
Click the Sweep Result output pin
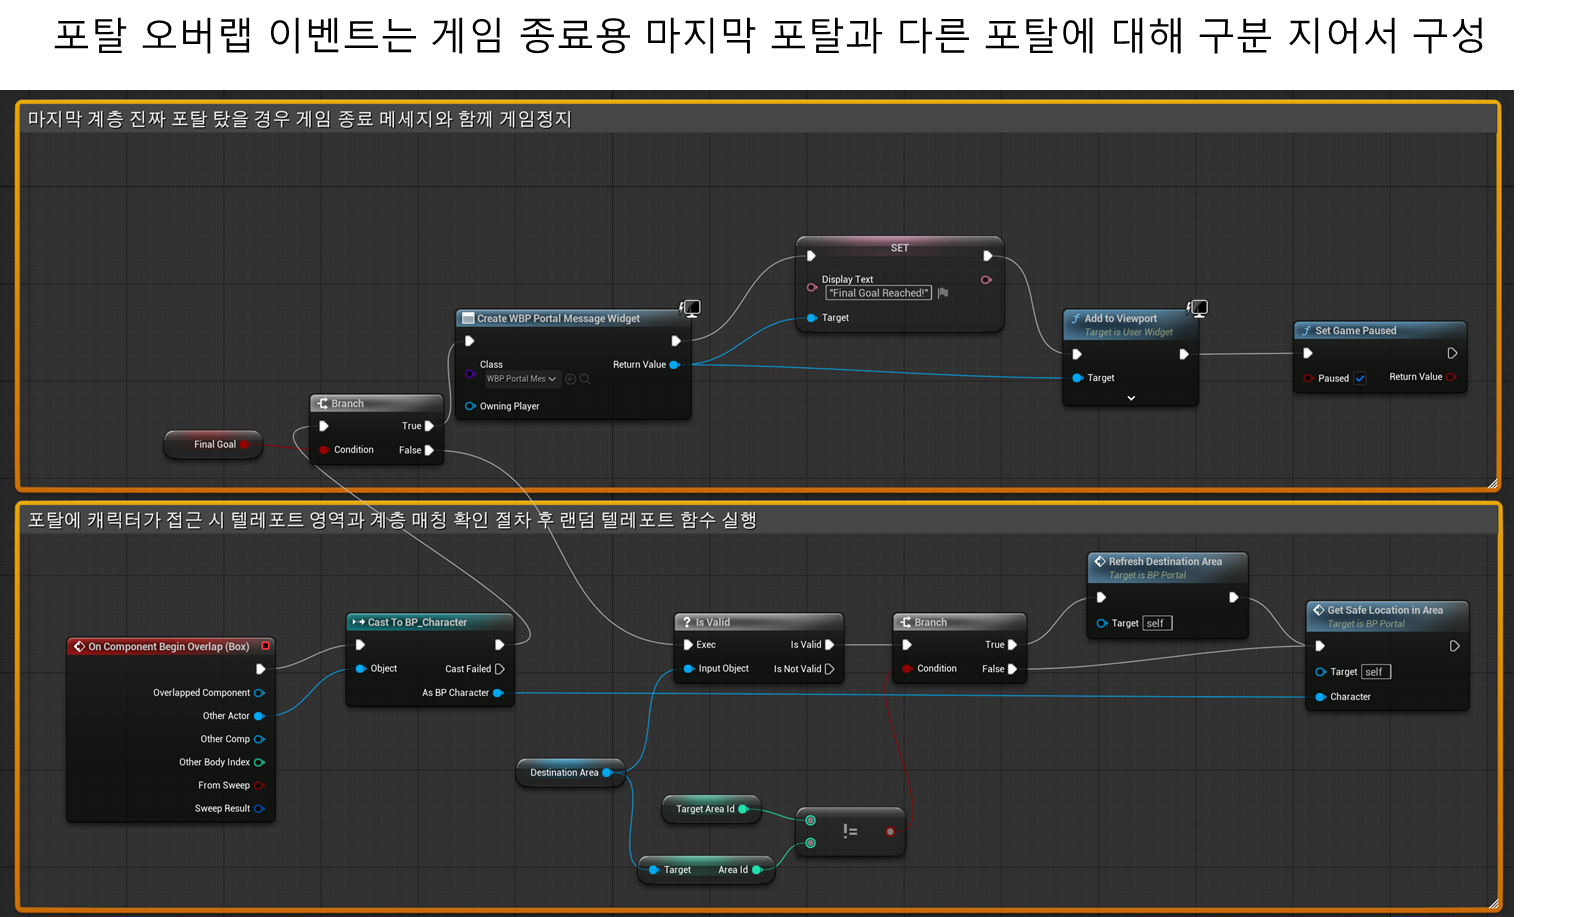pyautogui.click(x=259, y=809)
